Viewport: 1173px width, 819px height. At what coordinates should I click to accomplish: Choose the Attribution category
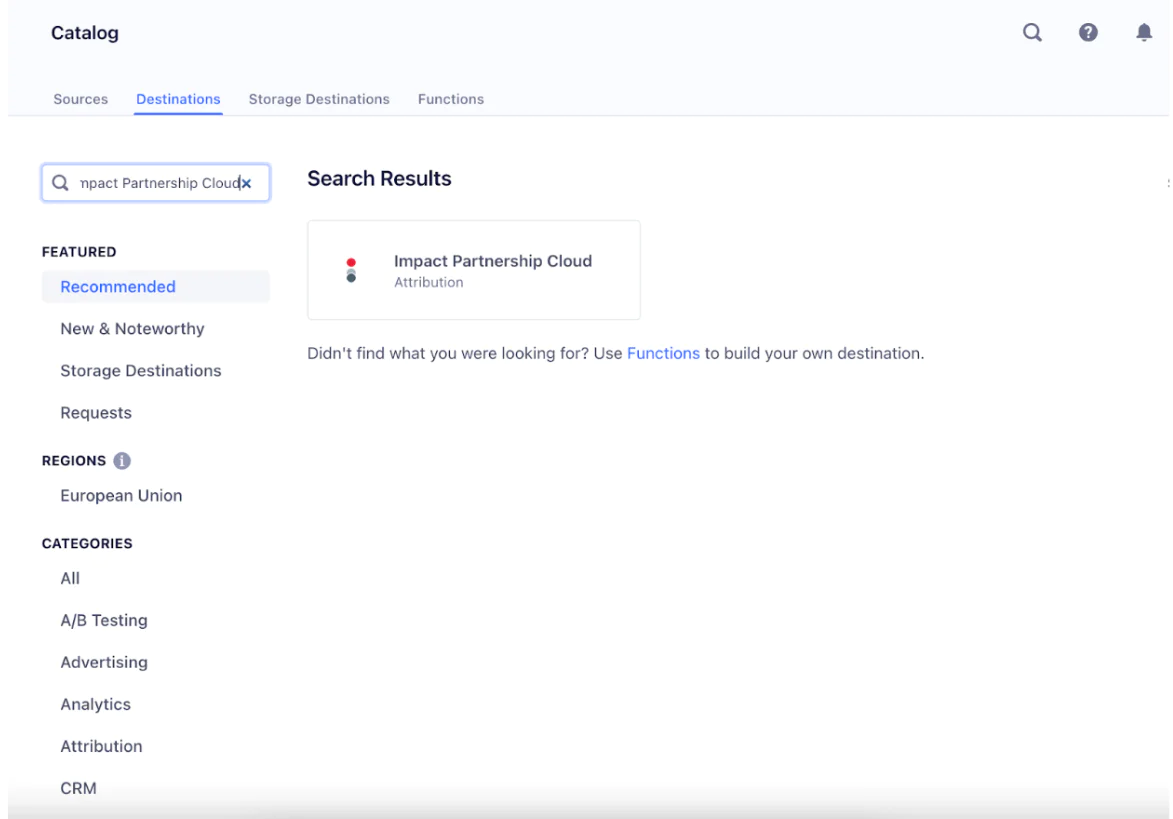point(101,746)
